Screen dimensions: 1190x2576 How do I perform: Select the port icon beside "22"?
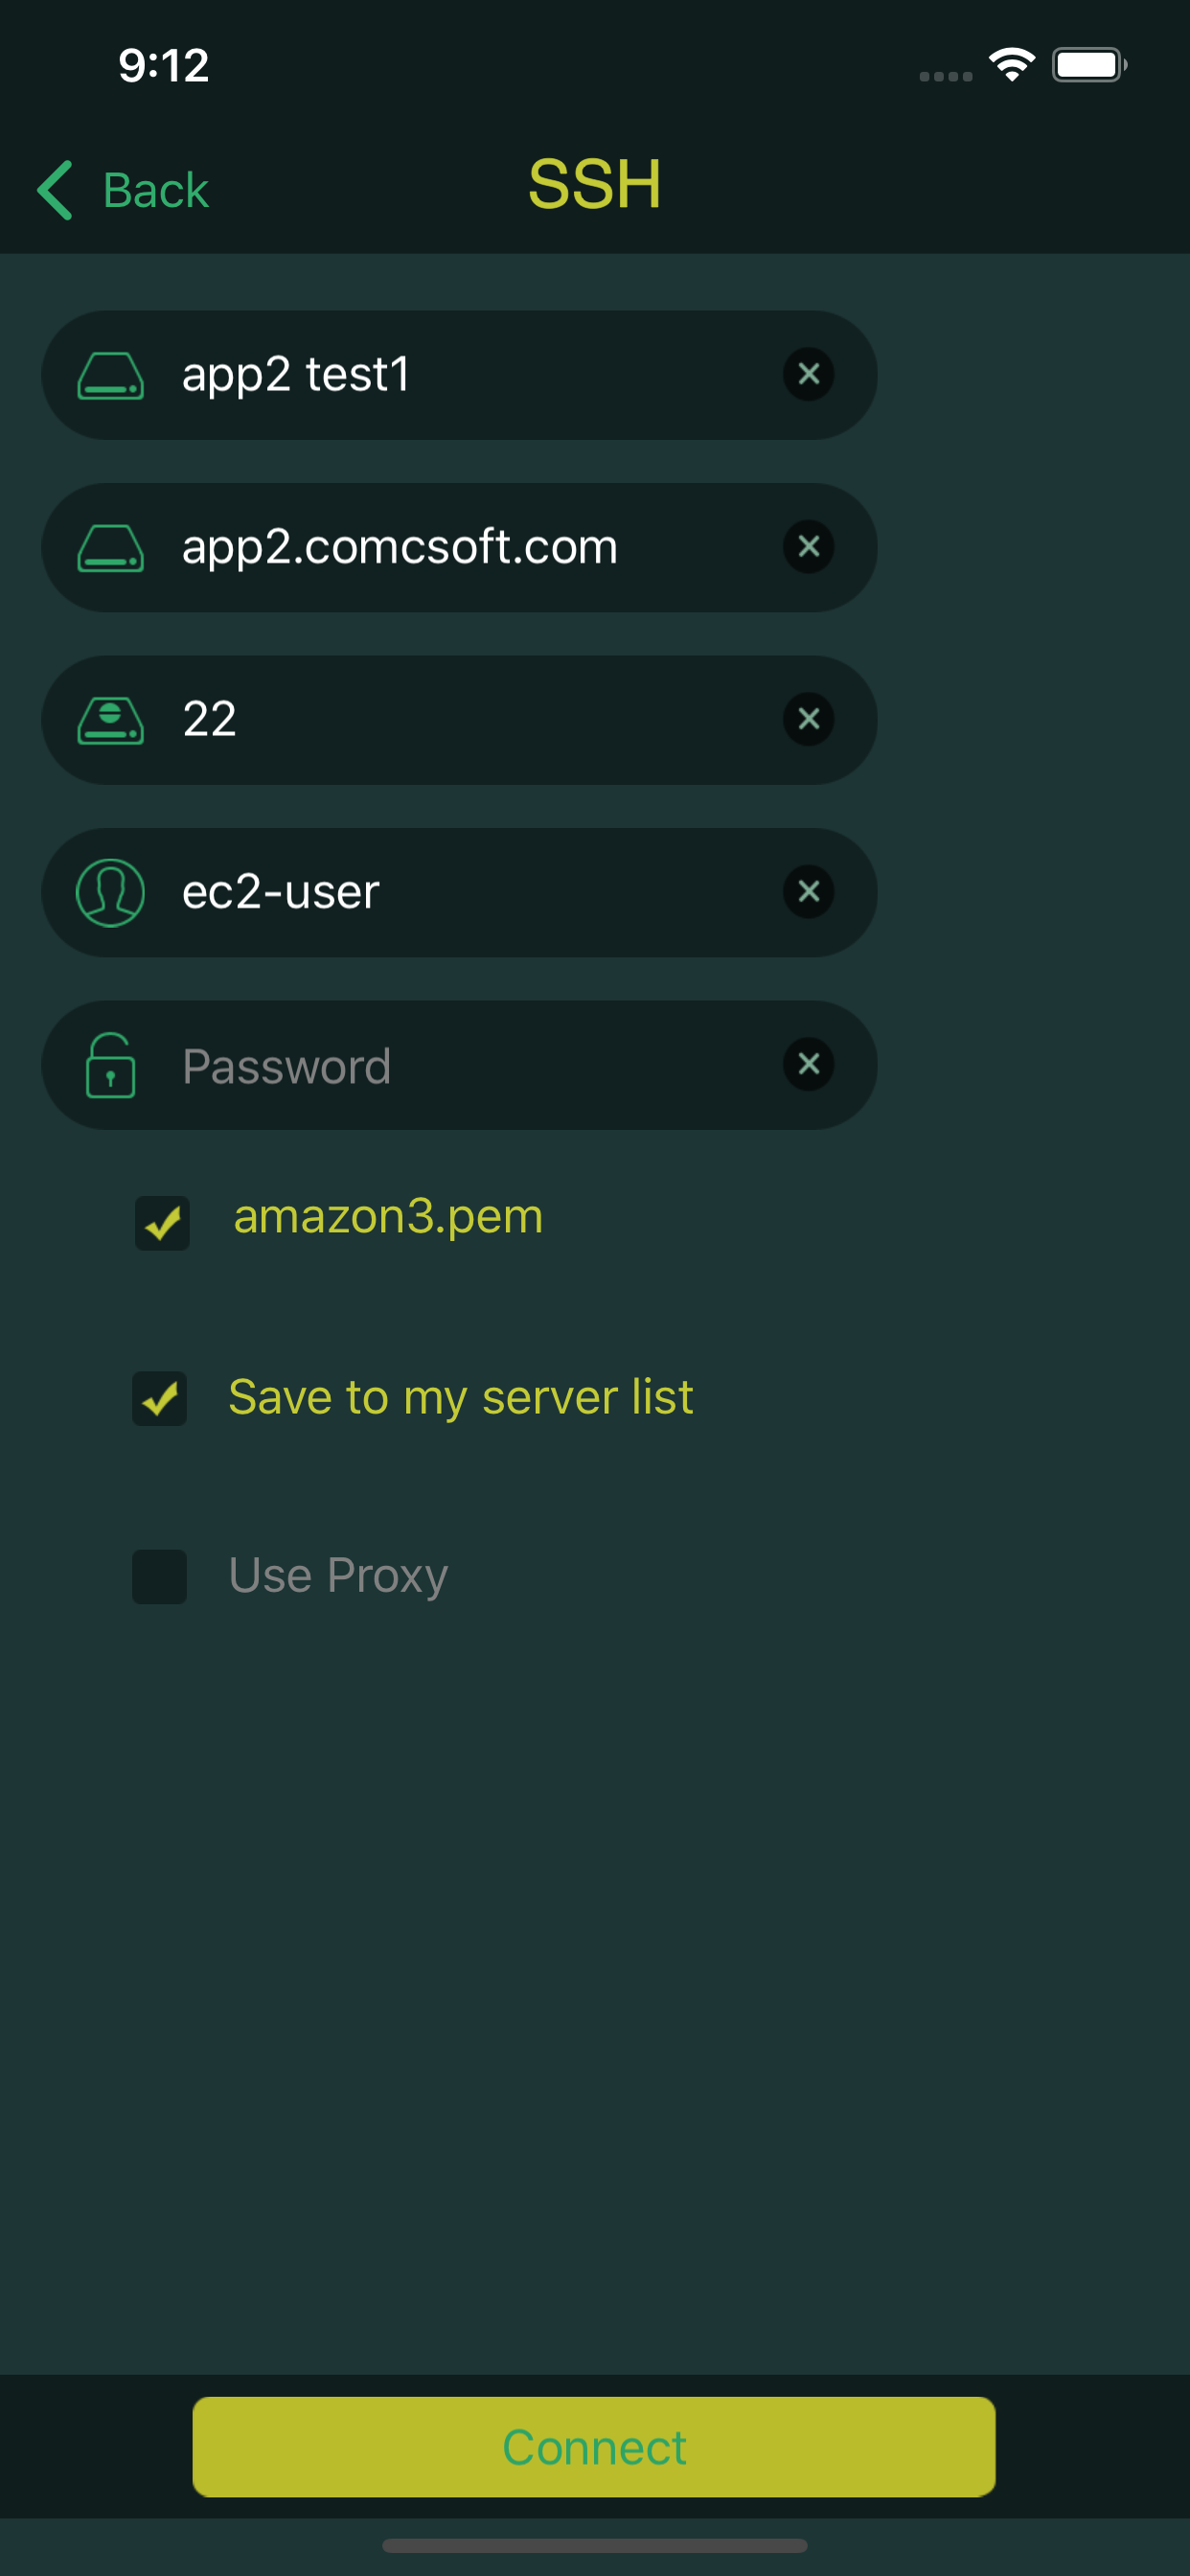[x=112, y=719]
